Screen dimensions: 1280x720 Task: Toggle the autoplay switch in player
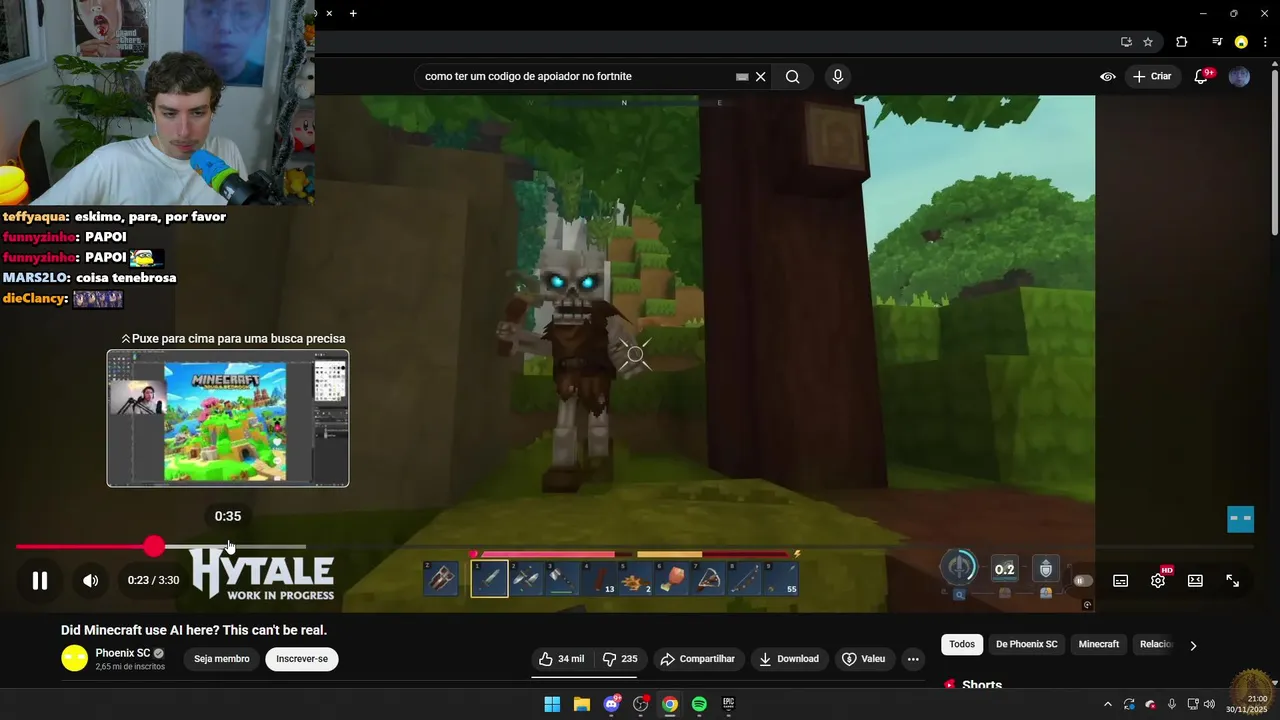(x=1084, y=581)
